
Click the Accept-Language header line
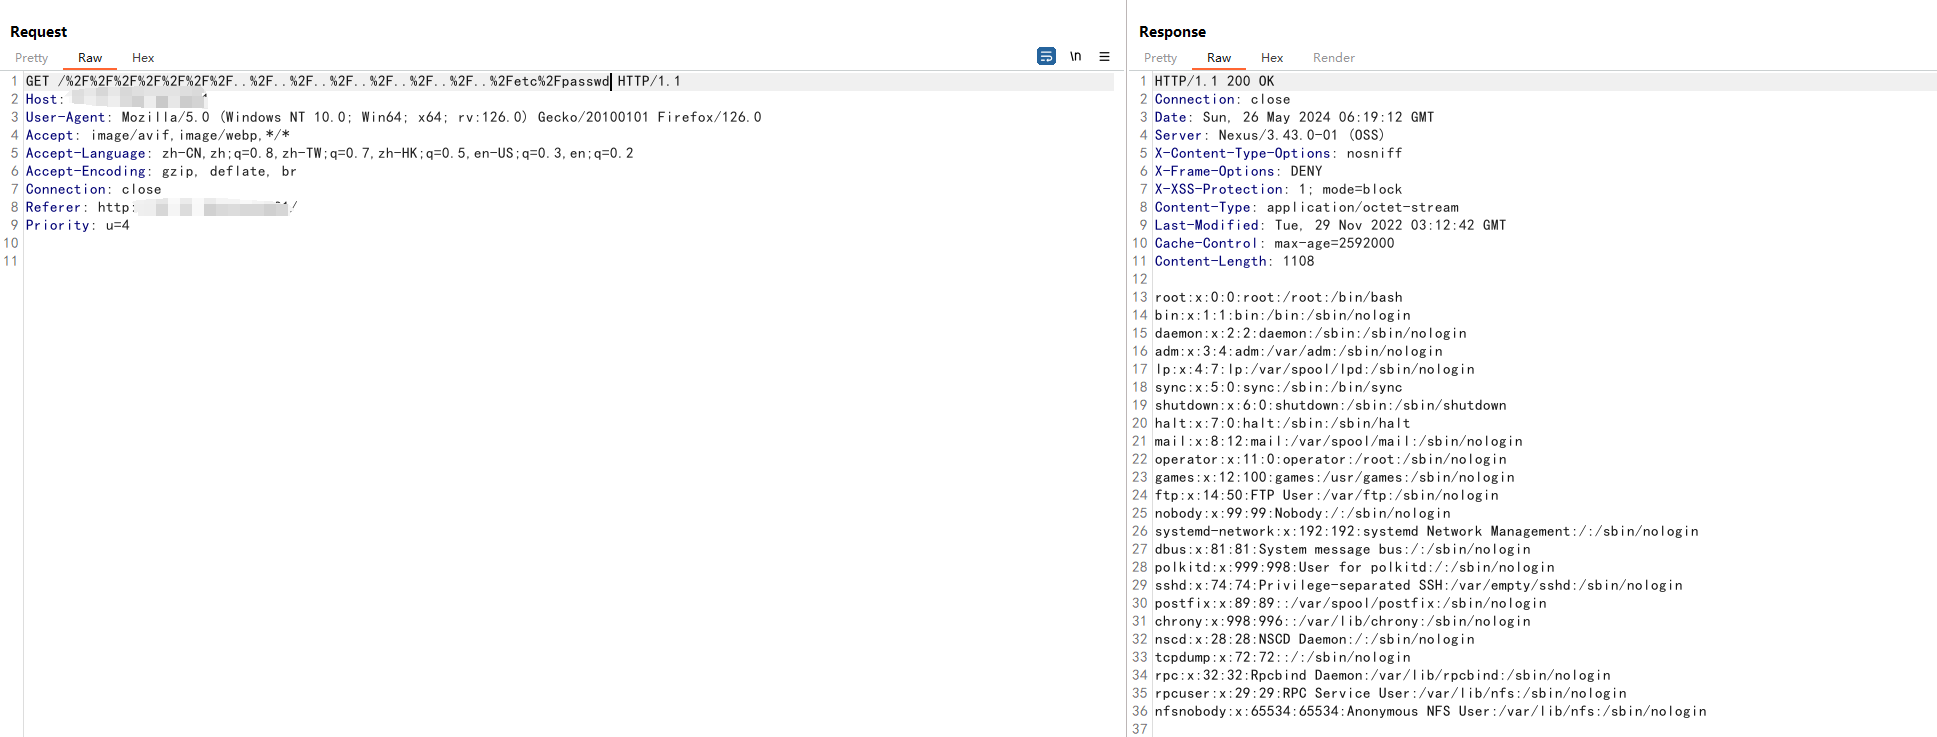[x=329, y=153]
